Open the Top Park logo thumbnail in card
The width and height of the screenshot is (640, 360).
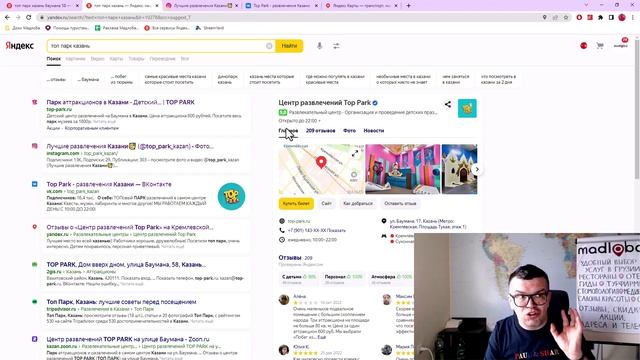[467, 108]
